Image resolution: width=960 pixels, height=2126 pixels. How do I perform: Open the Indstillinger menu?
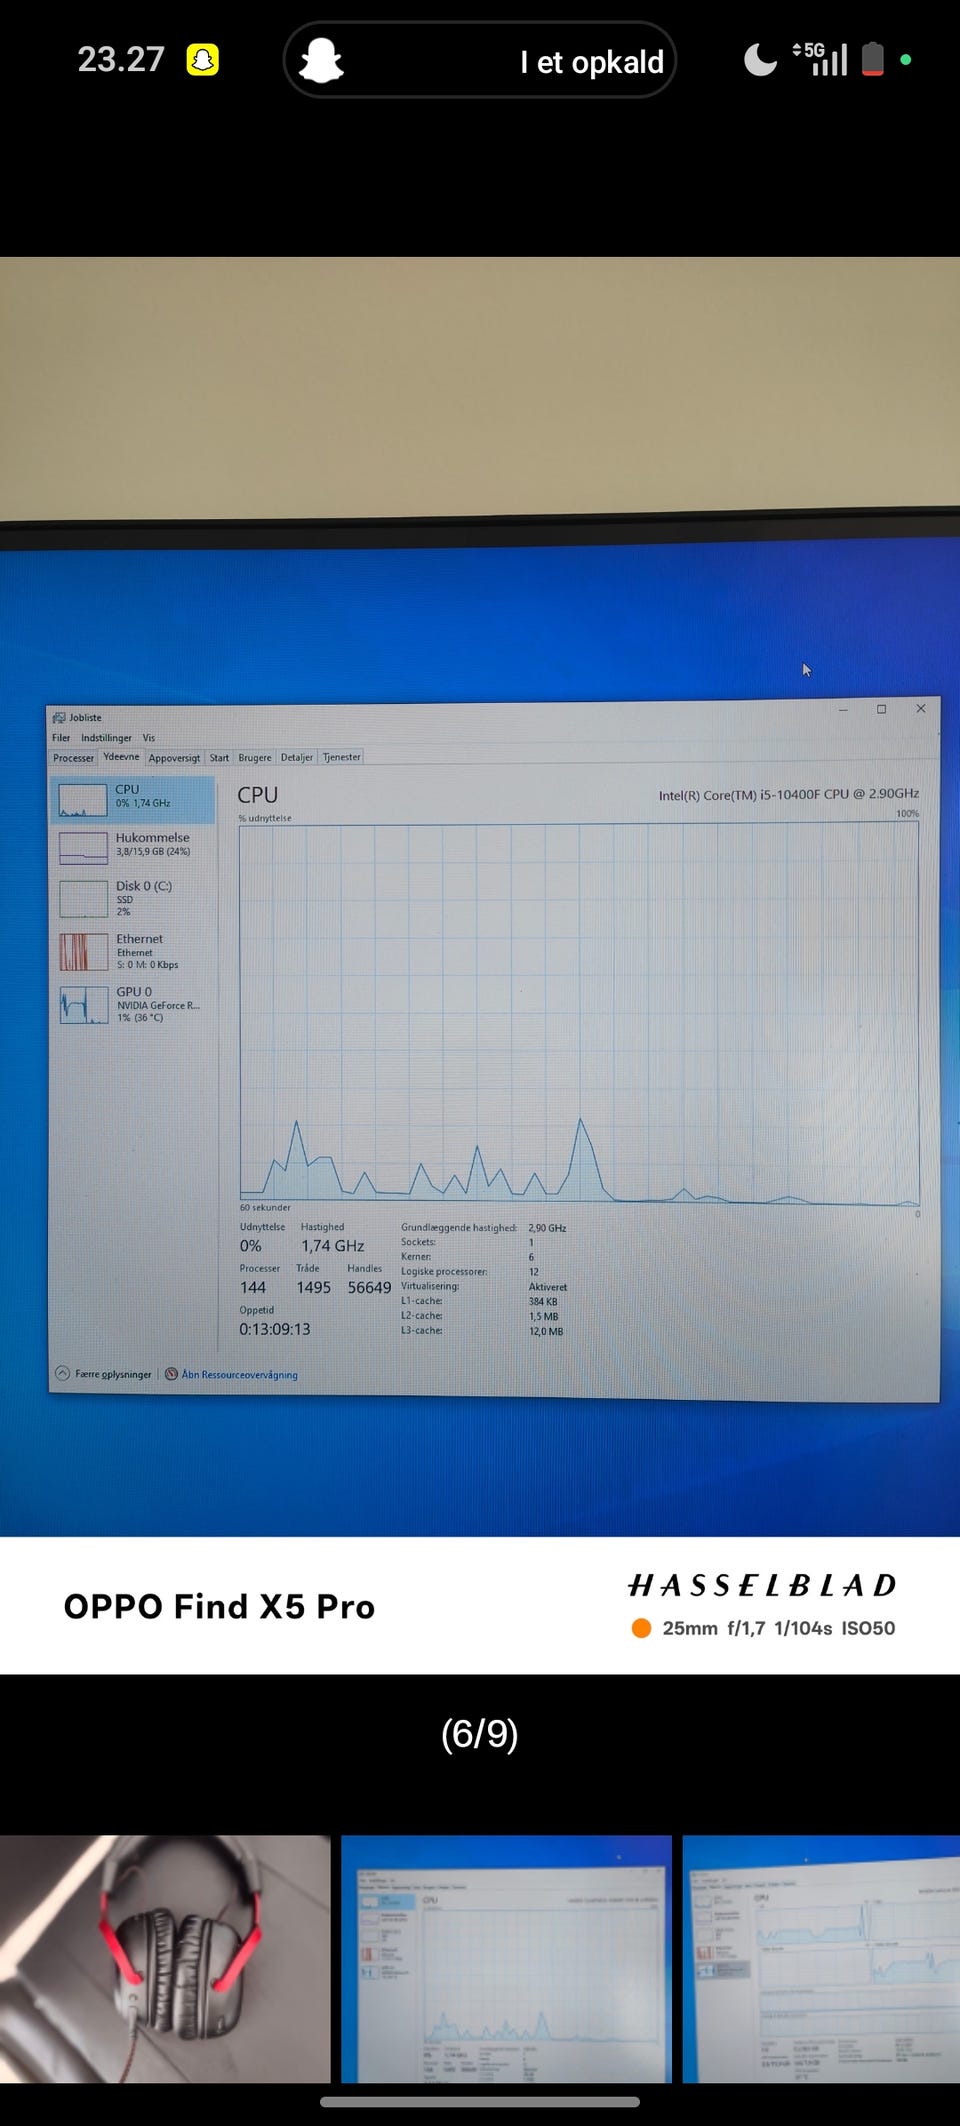[x=106, y=738]
